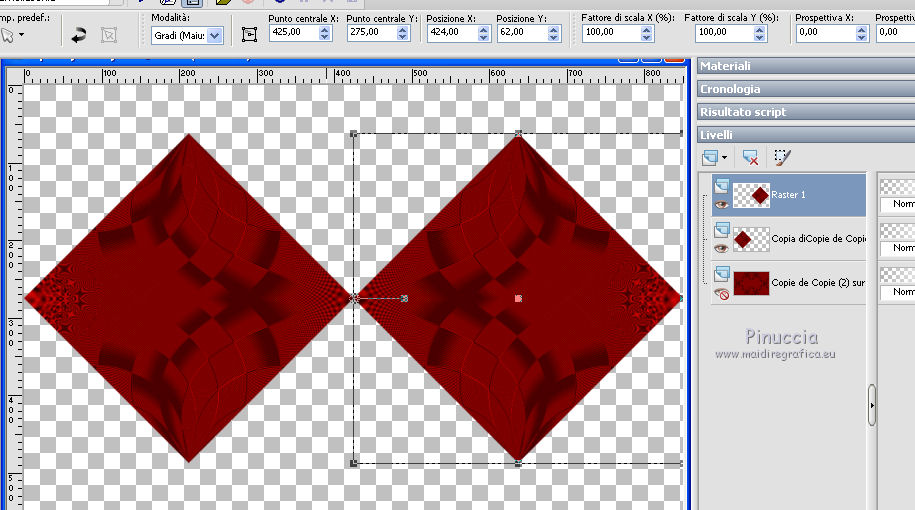The image size is (915, 510).
Task: Click the Posizione Y field
Action: [x=523, y=32]
